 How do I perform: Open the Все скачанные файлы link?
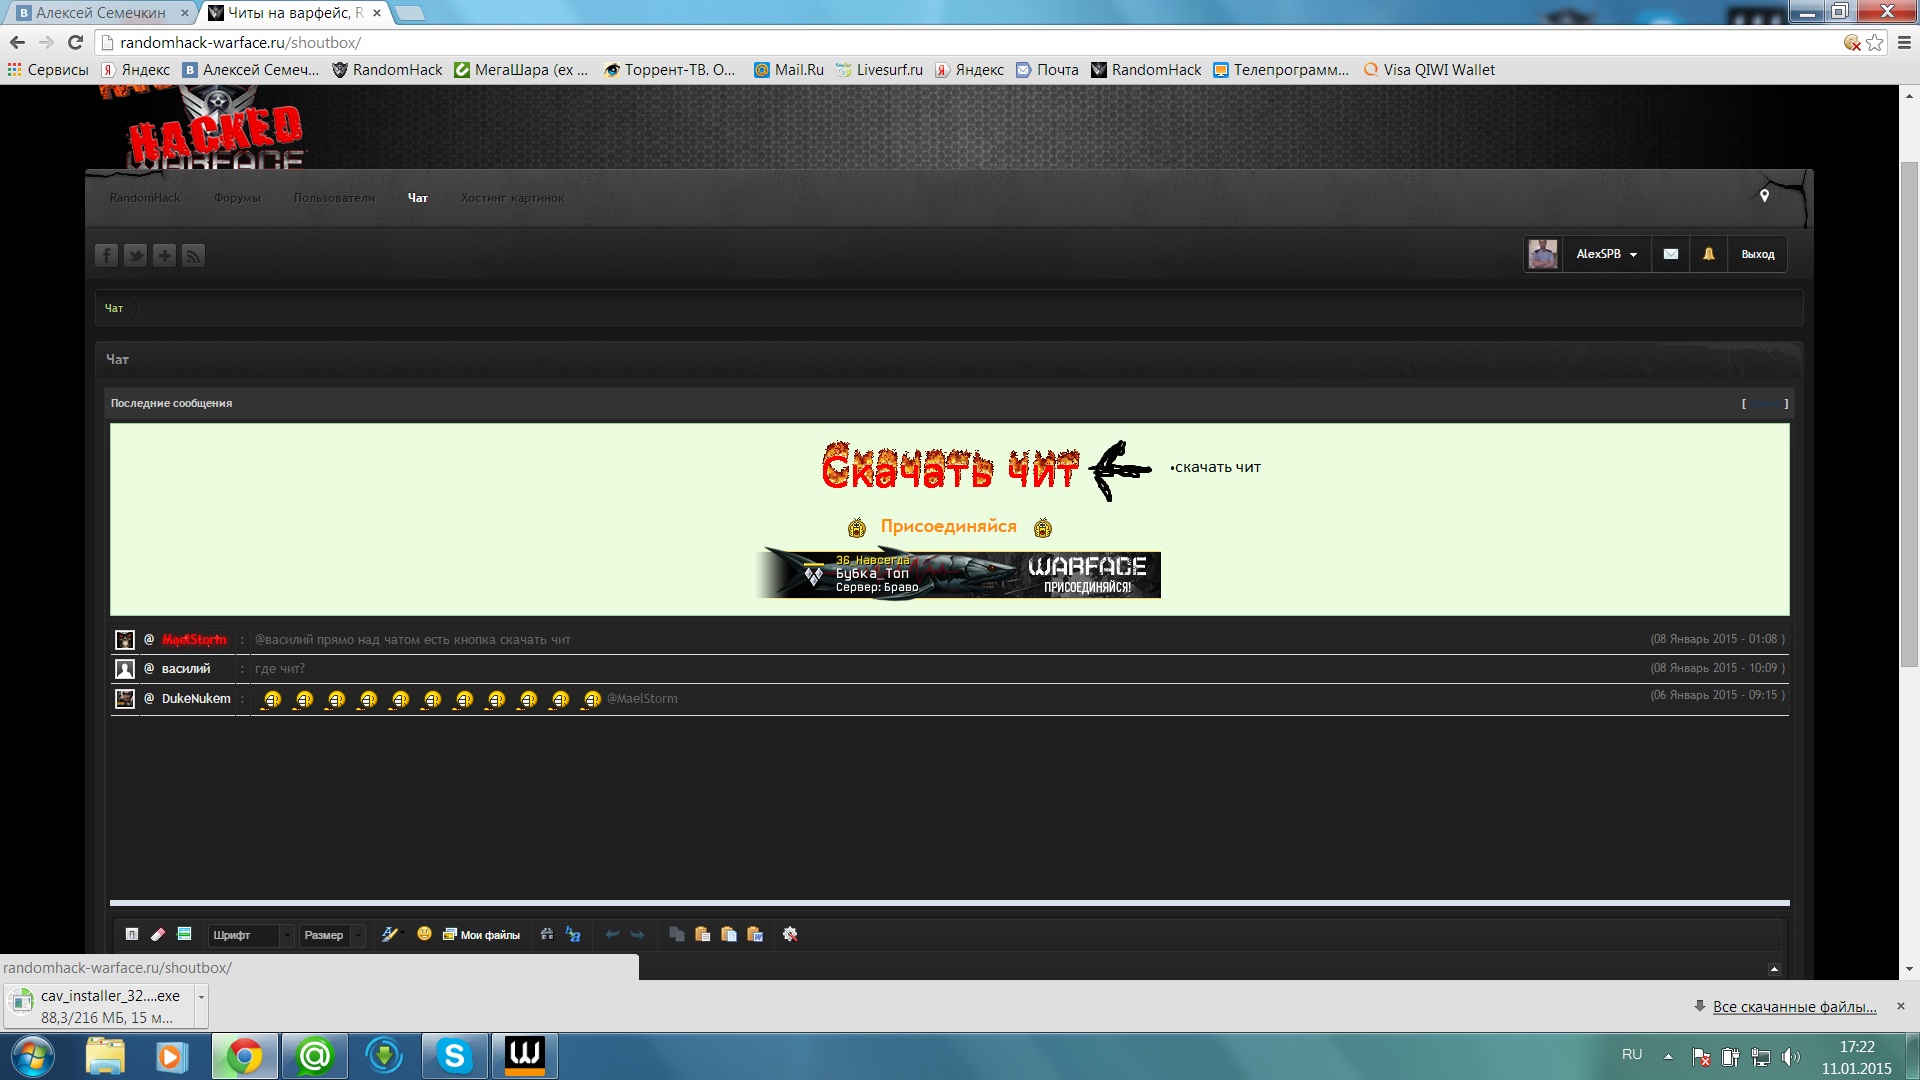pos(1794,1006)
